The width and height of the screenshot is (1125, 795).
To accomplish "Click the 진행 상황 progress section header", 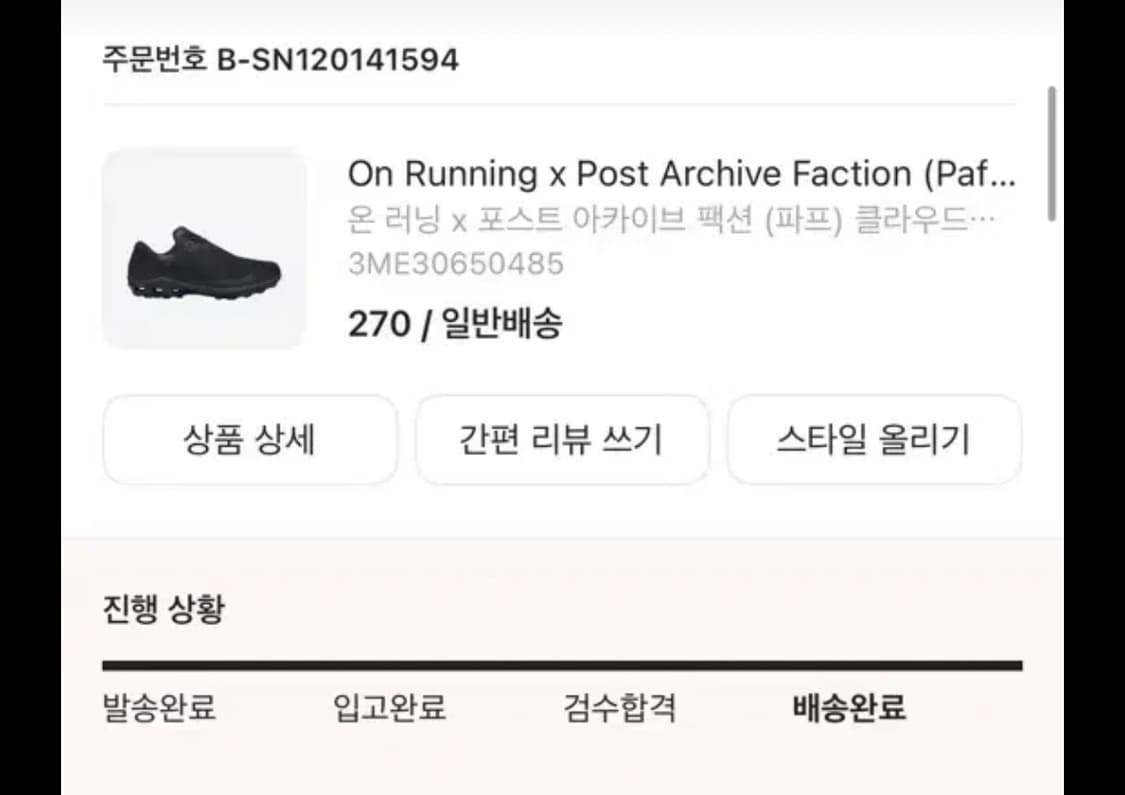I will [160, 604].
